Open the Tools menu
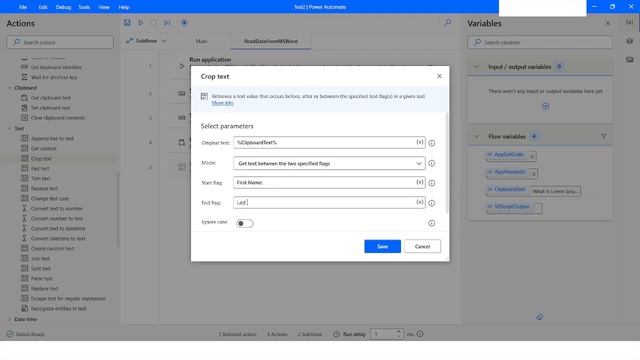The image size is (640, 360). (x=84, y=7)
